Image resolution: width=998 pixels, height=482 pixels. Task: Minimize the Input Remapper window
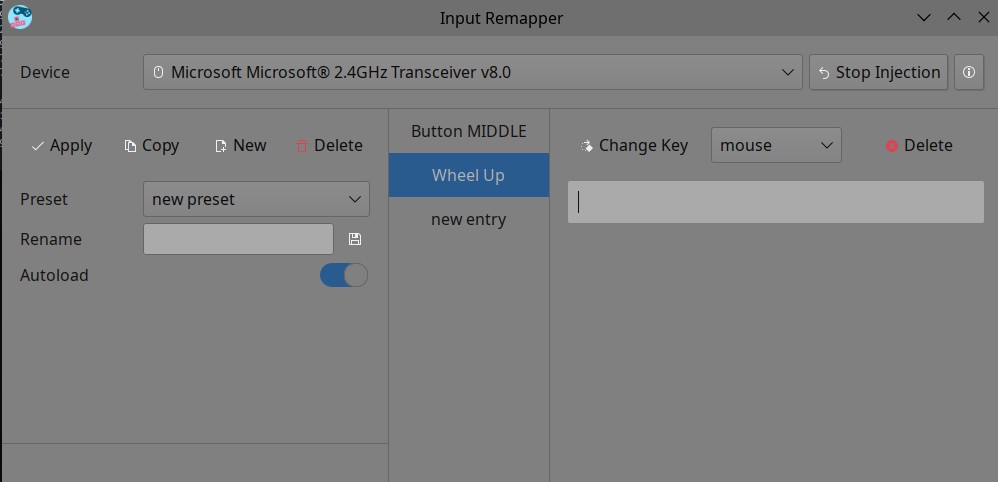coord(924,17)
